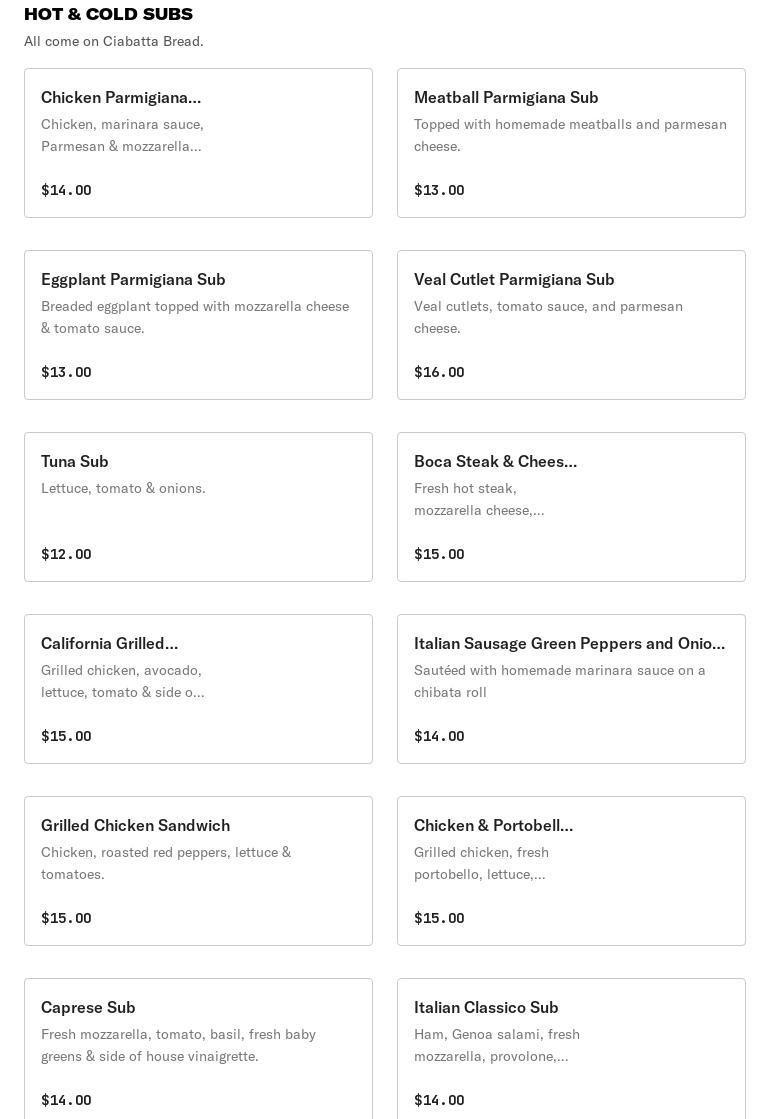Click Grilled Chicken Sandwich $15.00 price

(x=66, y=918)
